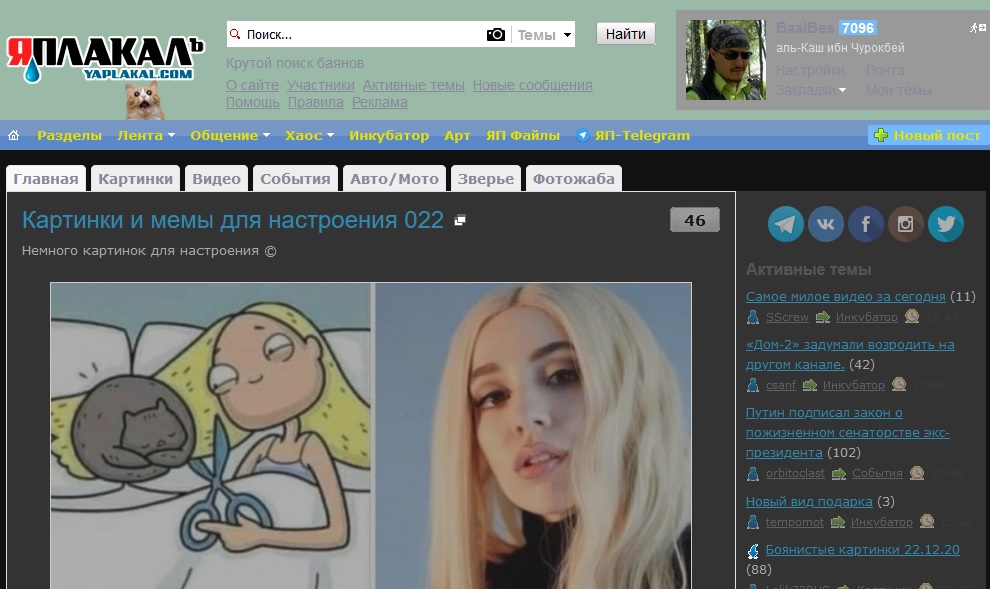Click the logout running-man icon
990x589 pixels.
(x=978, y=28)
